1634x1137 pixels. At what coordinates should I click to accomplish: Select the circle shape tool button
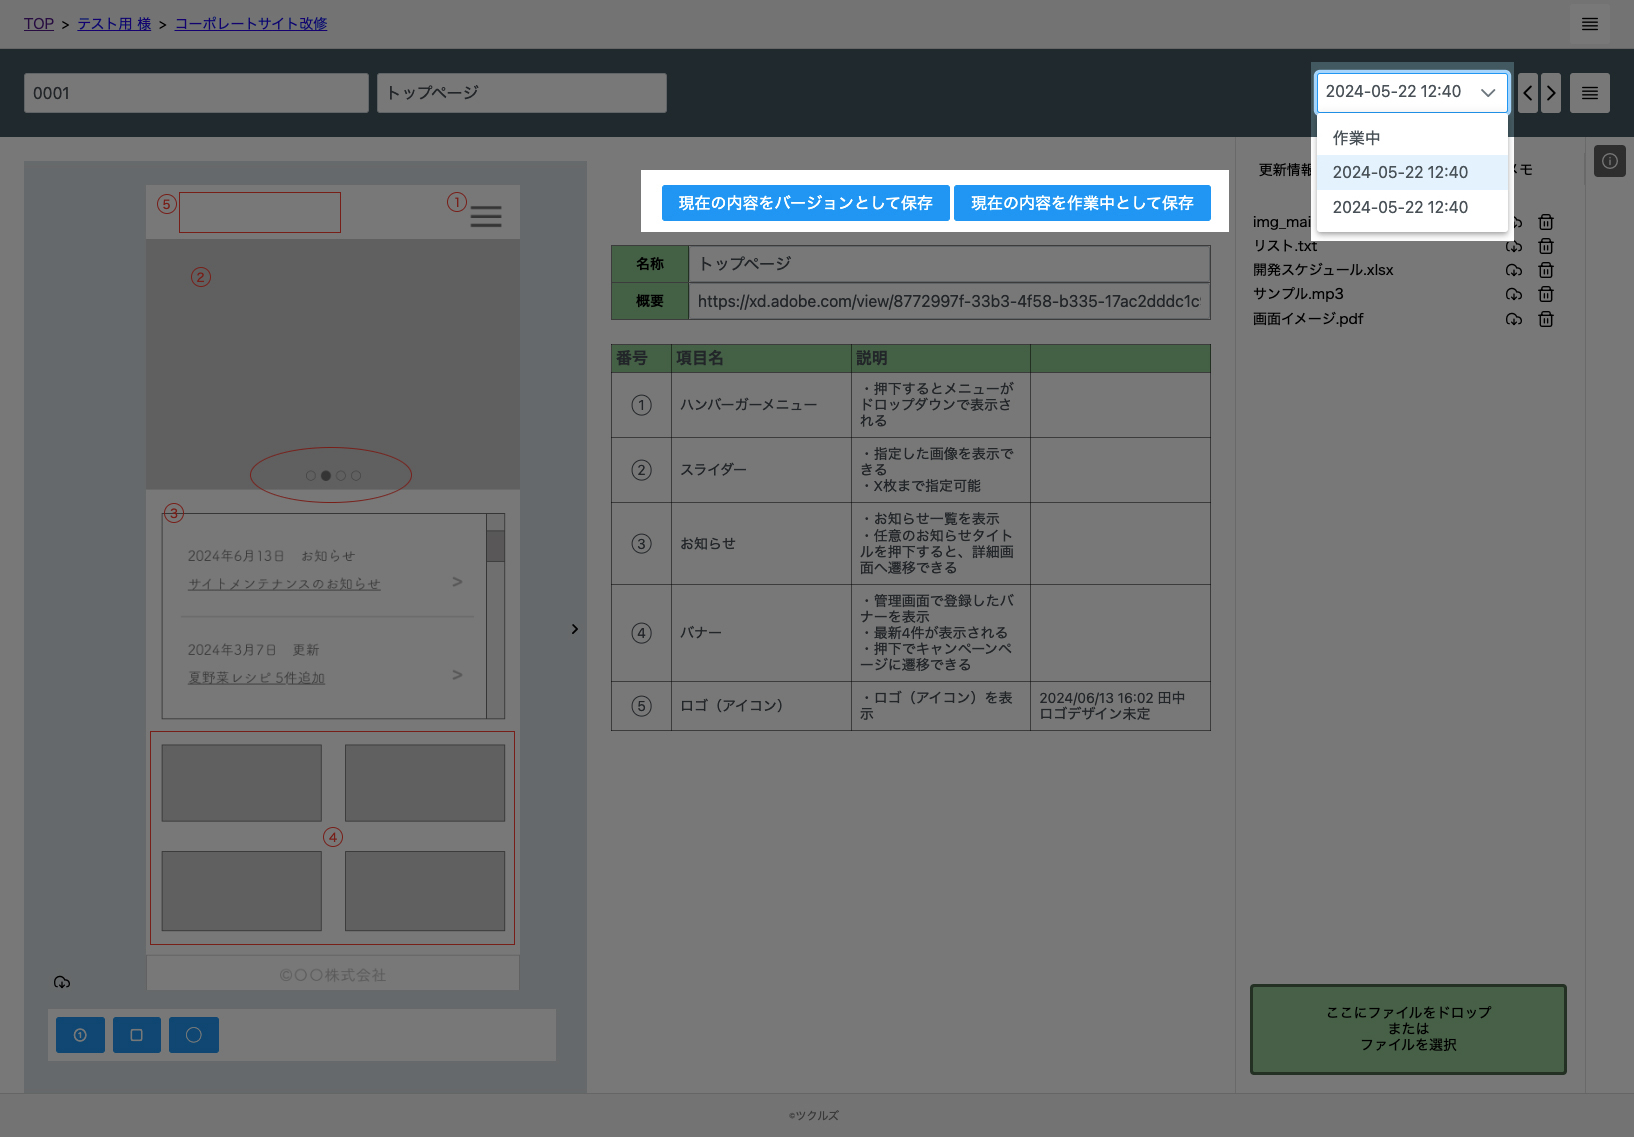click(x=194, y=1035)
